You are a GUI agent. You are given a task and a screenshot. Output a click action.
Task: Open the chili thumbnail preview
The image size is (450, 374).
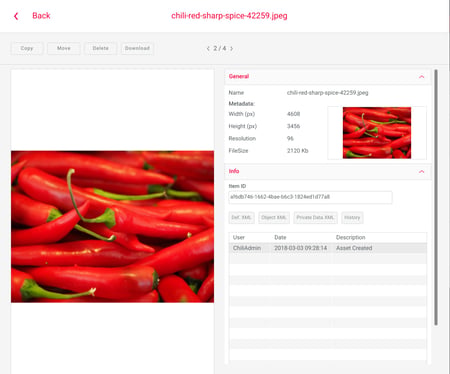(377, 133)
